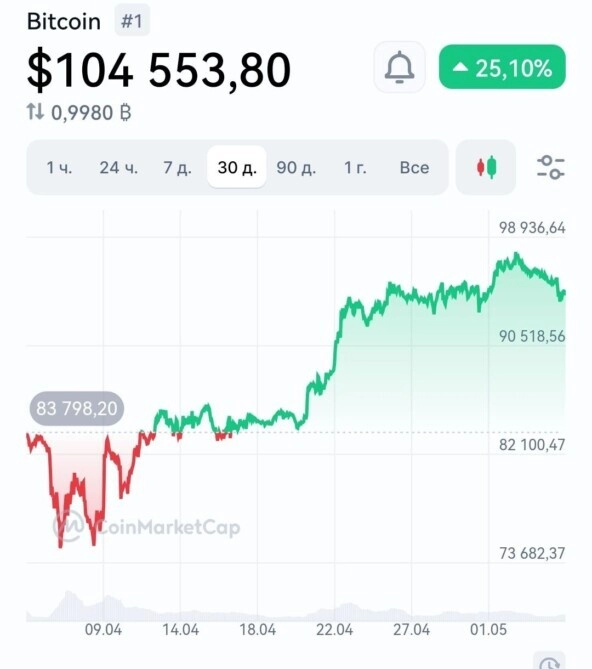Show the Все all-time range
Screen dimensions: 592x669
(414, 167)
